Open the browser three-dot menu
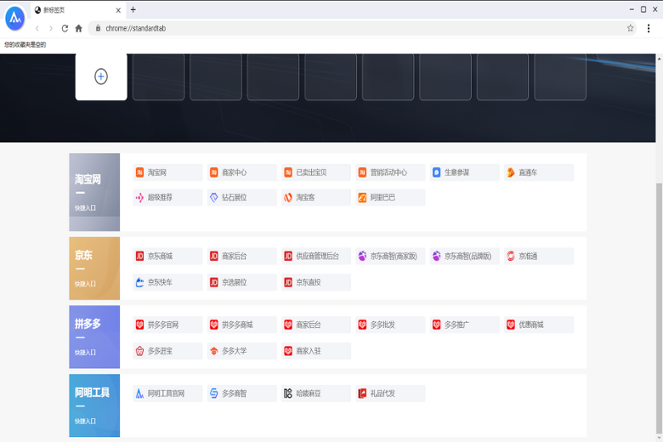Viewport: 663px width, 442px height. click(x=649, y=28)
